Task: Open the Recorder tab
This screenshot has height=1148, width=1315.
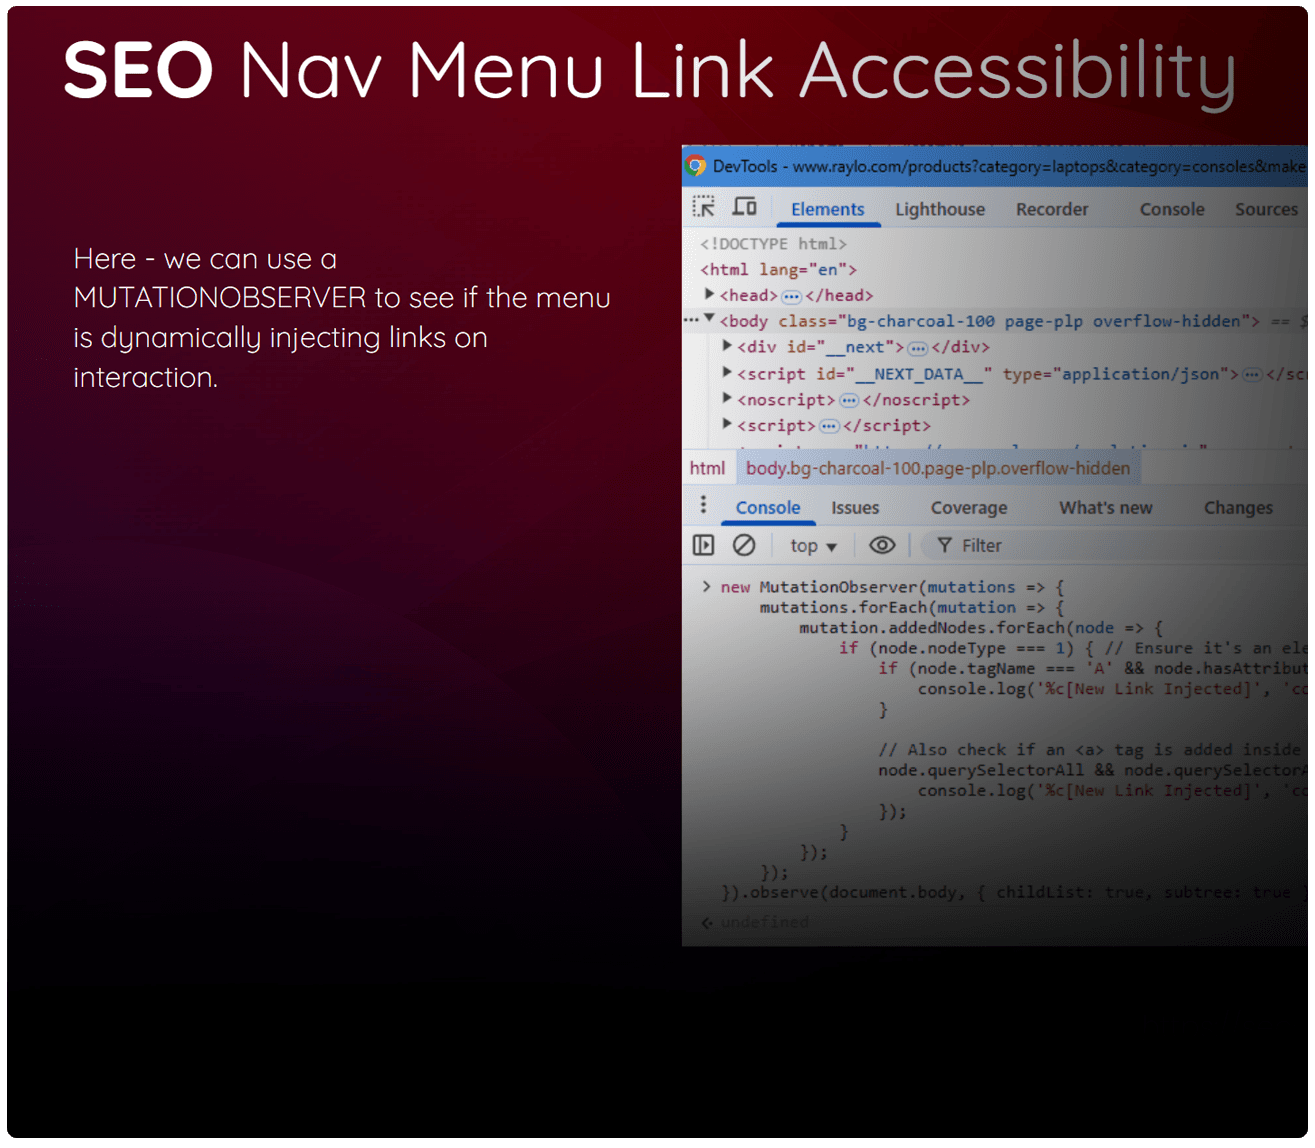Action: click(x=1052, y=209)
